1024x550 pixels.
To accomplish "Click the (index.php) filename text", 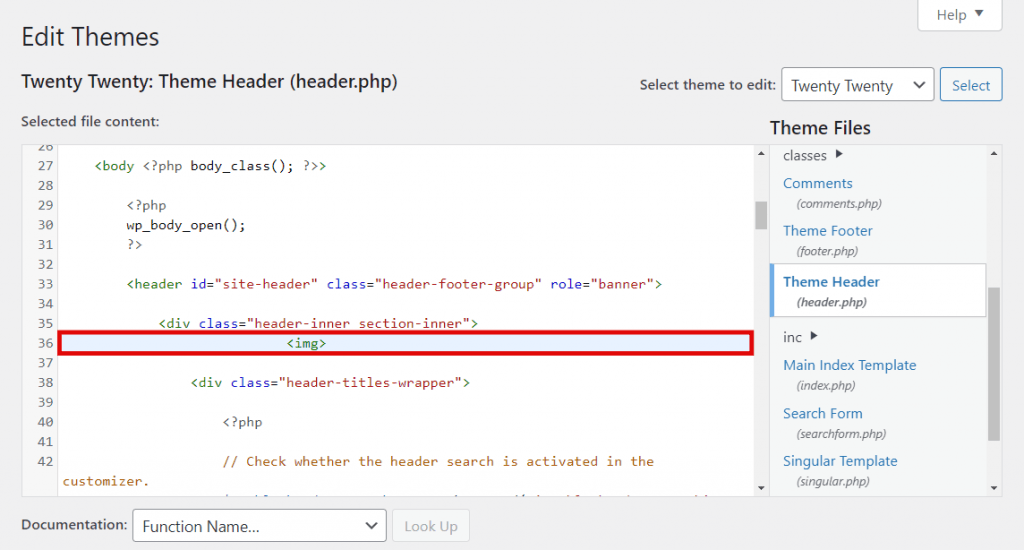I will point(825,385).
